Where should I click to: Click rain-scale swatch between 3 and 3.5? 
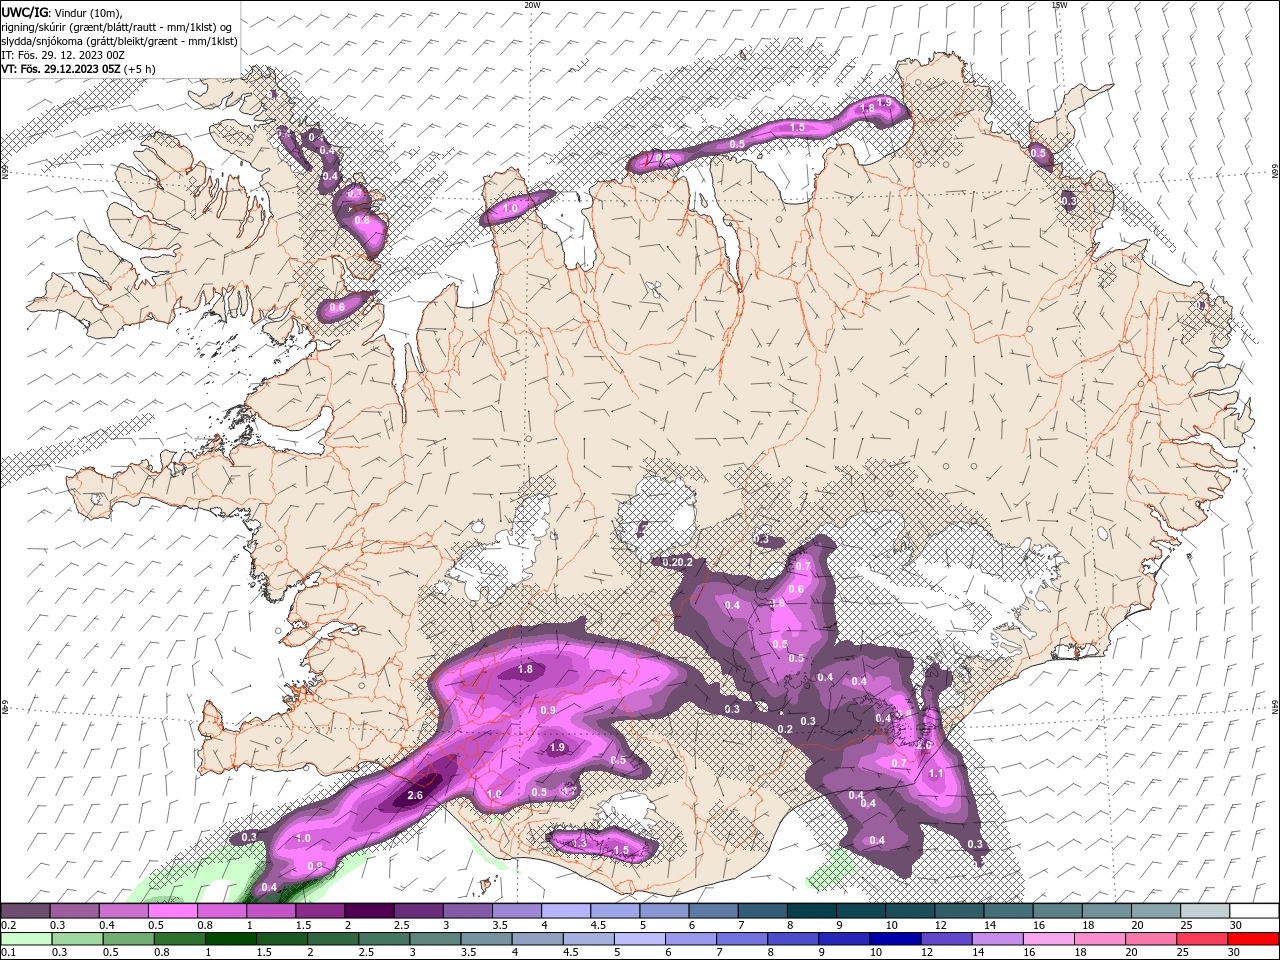coord(436,939)
